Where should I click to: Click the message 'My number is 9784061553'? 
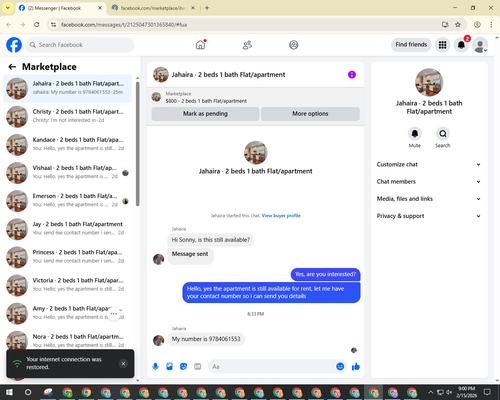pyautogui.click(x=206, y=339)
